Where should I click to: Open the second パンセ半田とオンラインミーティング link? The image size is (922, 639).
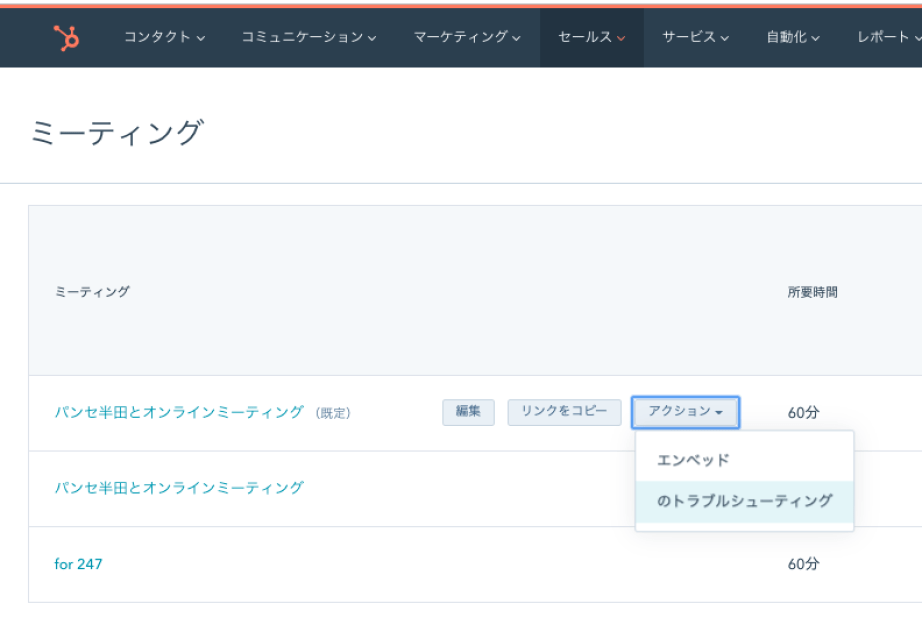click(179, 488)
